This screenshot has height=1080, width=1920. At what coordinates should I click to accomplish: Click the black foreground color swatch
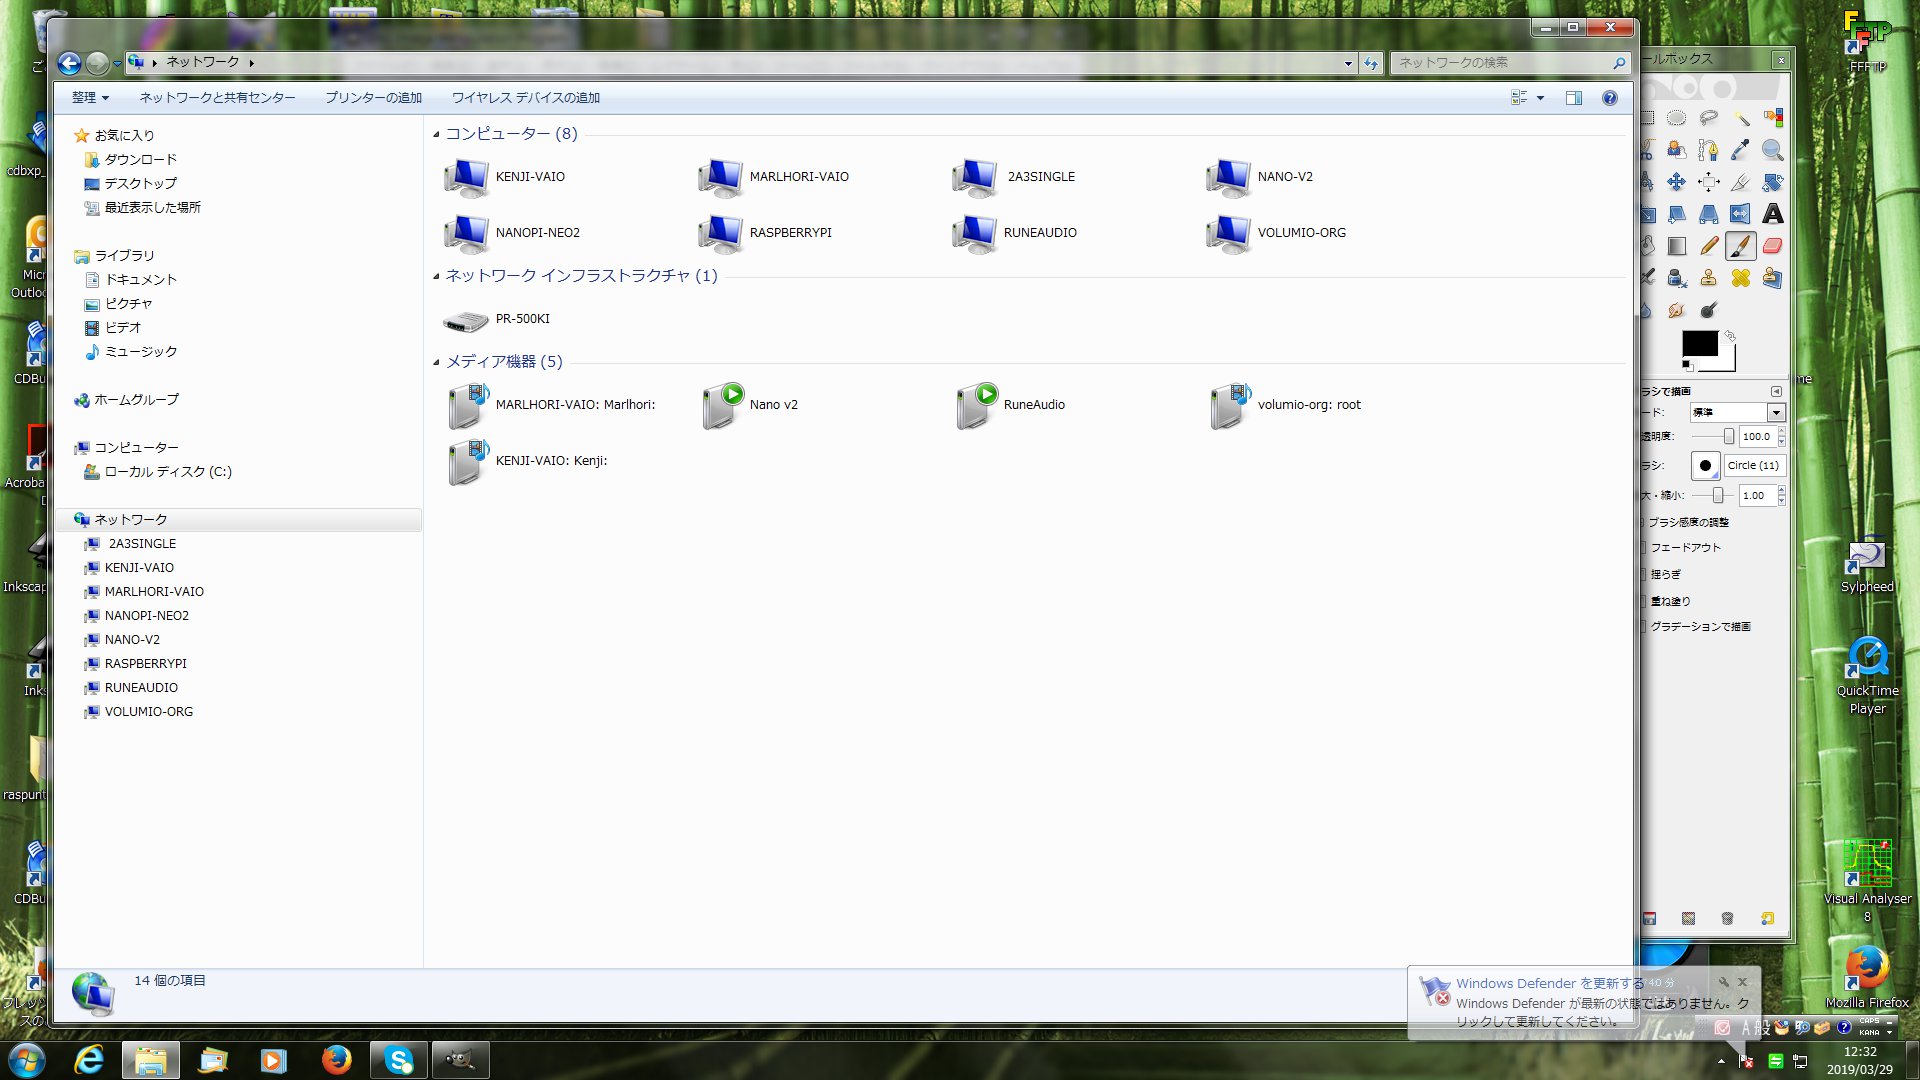(1698, 343)
